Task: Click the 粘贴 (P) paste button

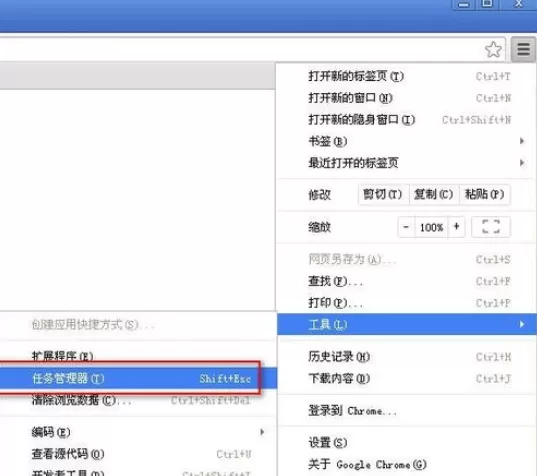Action: (484, 195)
